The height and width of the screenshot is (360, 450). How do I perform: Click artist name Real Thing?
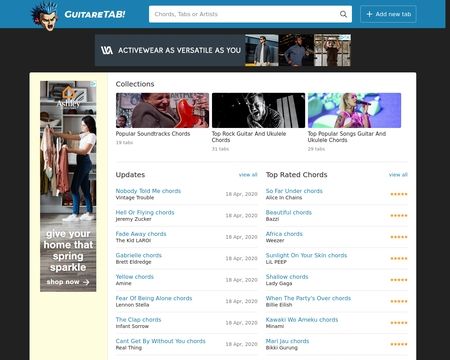[x=129, y=348]
